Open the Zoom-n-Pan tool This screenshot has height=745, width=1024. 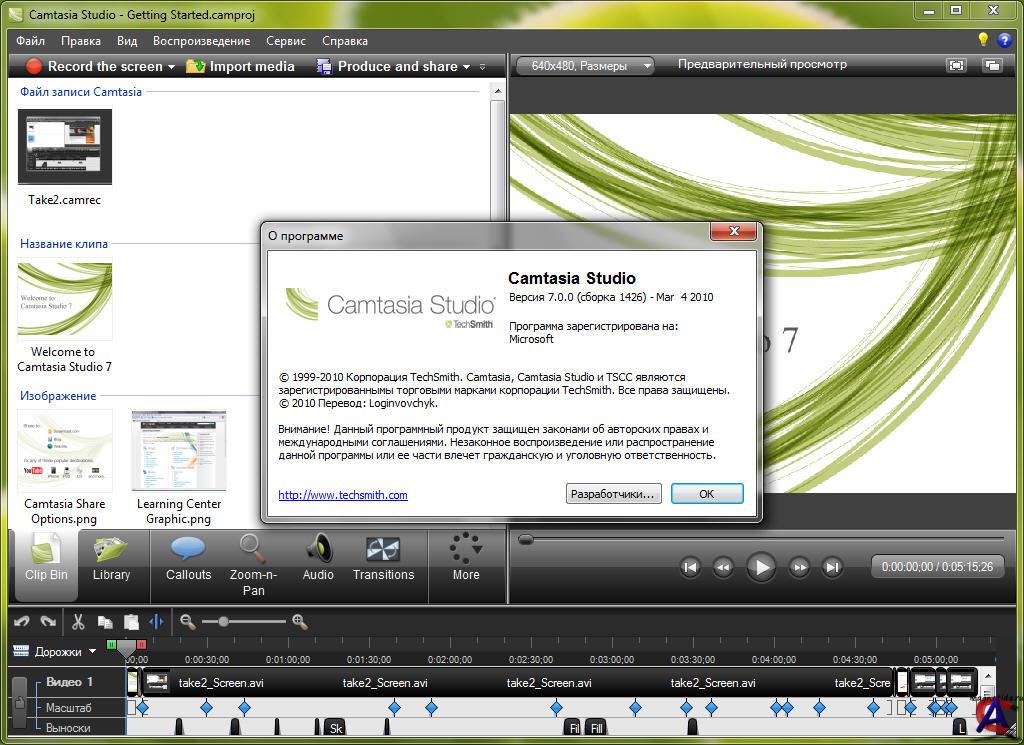coord(253,562)
